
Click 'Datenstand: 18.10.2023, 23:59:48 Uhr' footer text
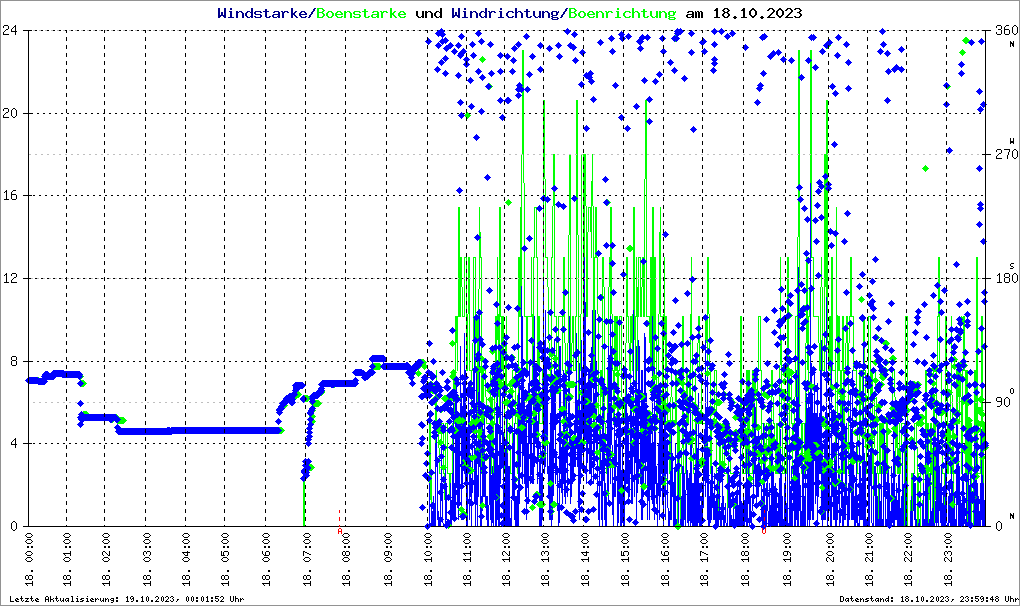click(x=928, y=599)
